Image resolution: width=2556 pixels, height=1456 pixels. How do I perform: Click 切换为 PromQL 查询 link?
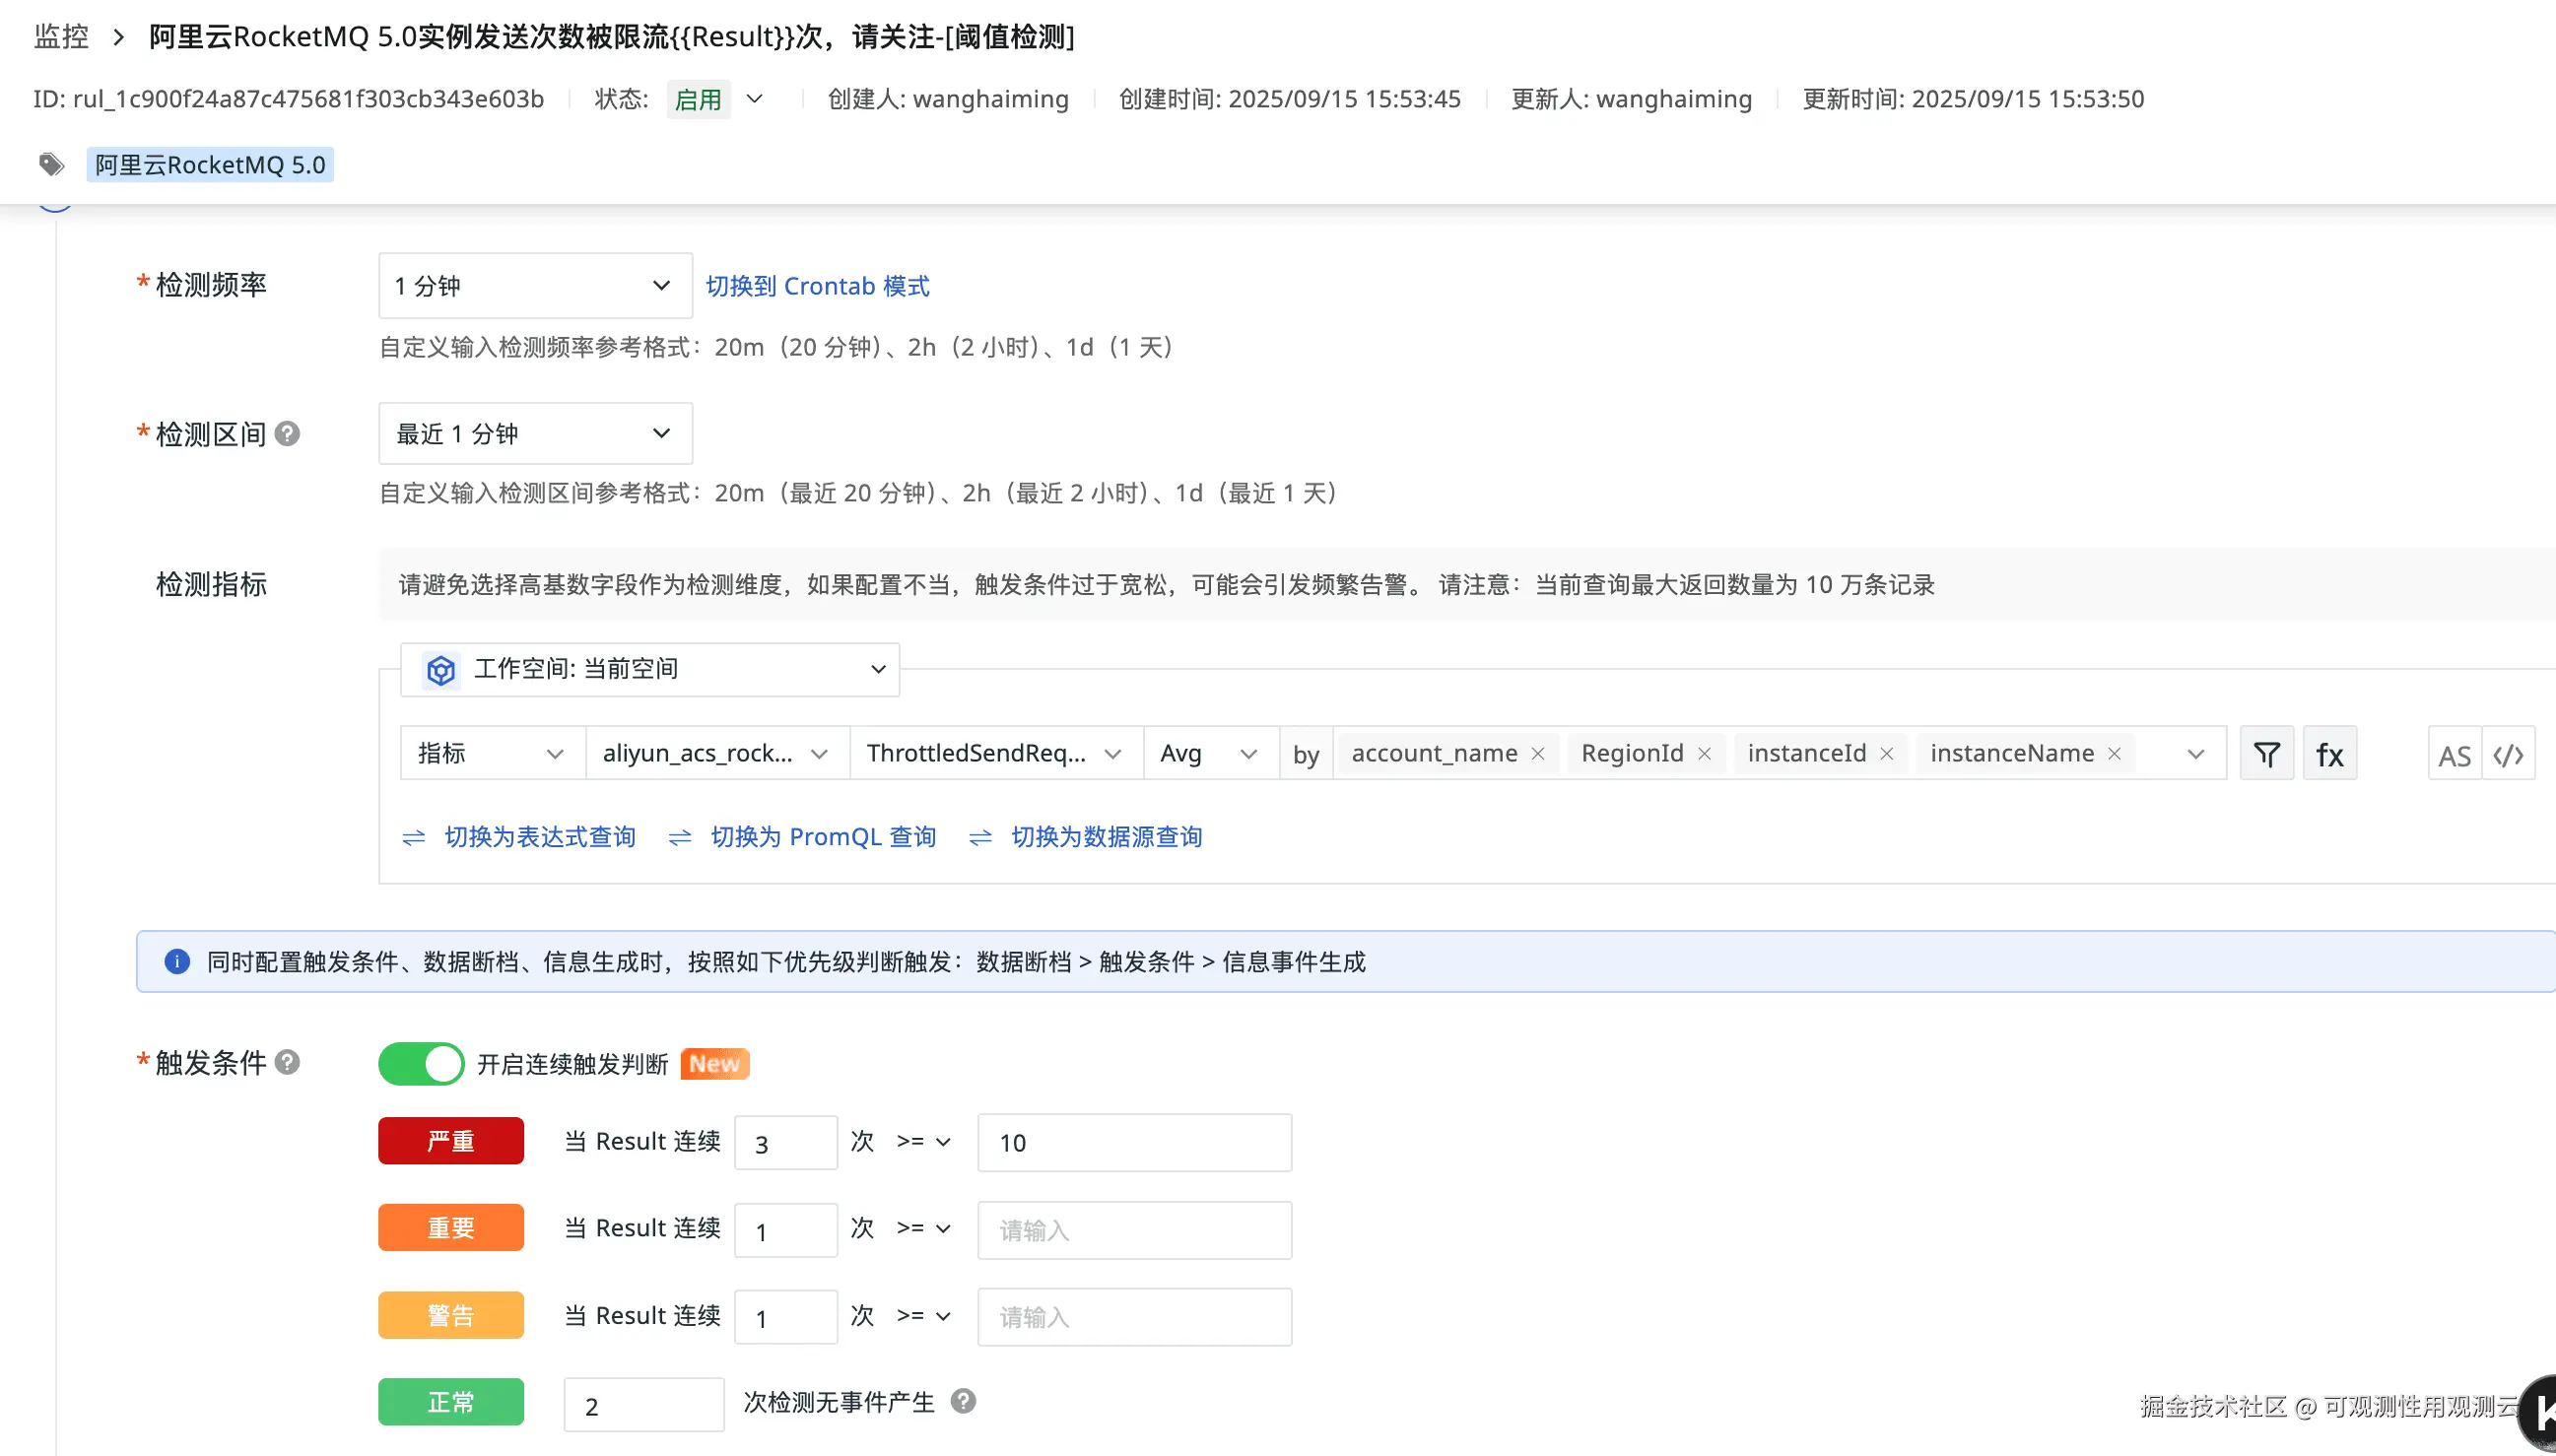(822, 837)
